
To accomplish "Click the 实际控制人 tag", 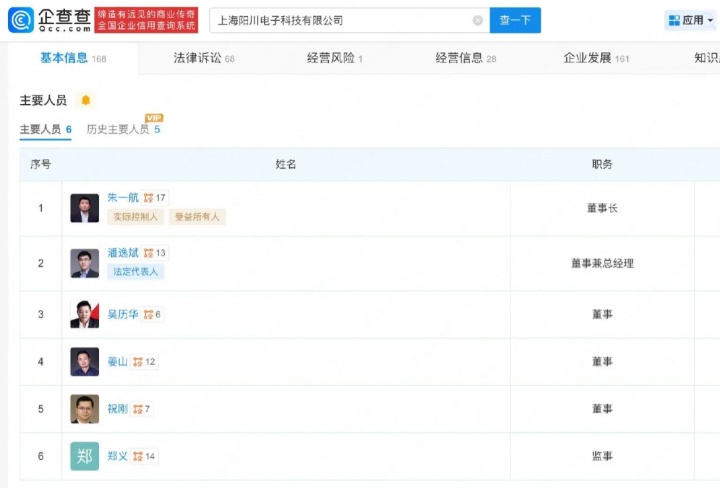I will pos(135,217).
